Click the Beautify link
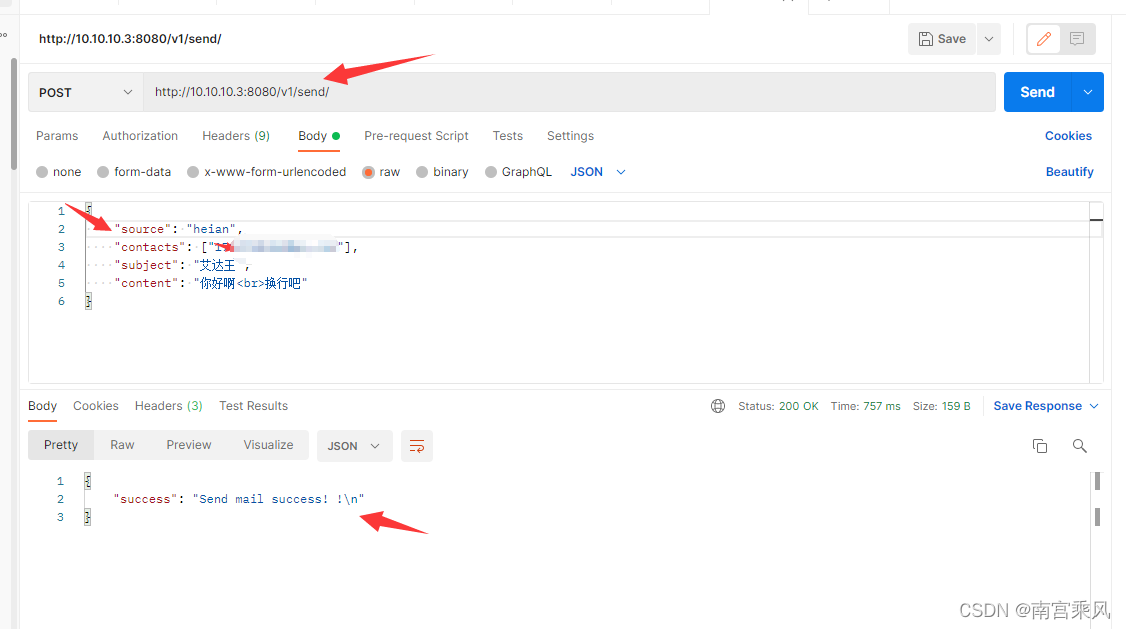 [x=1069, y=172]
